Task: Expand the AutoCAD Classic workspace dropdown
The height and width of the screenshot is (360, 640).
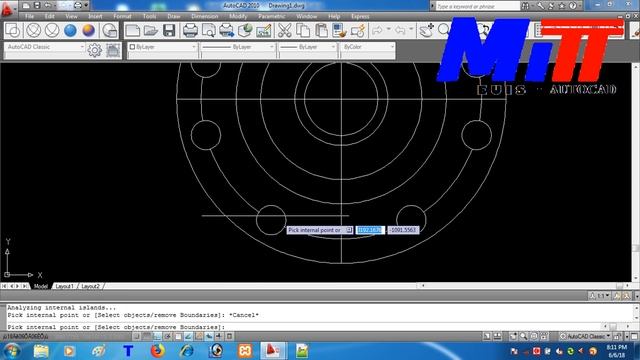Action: pyautogui.click(x=82, y=47)
